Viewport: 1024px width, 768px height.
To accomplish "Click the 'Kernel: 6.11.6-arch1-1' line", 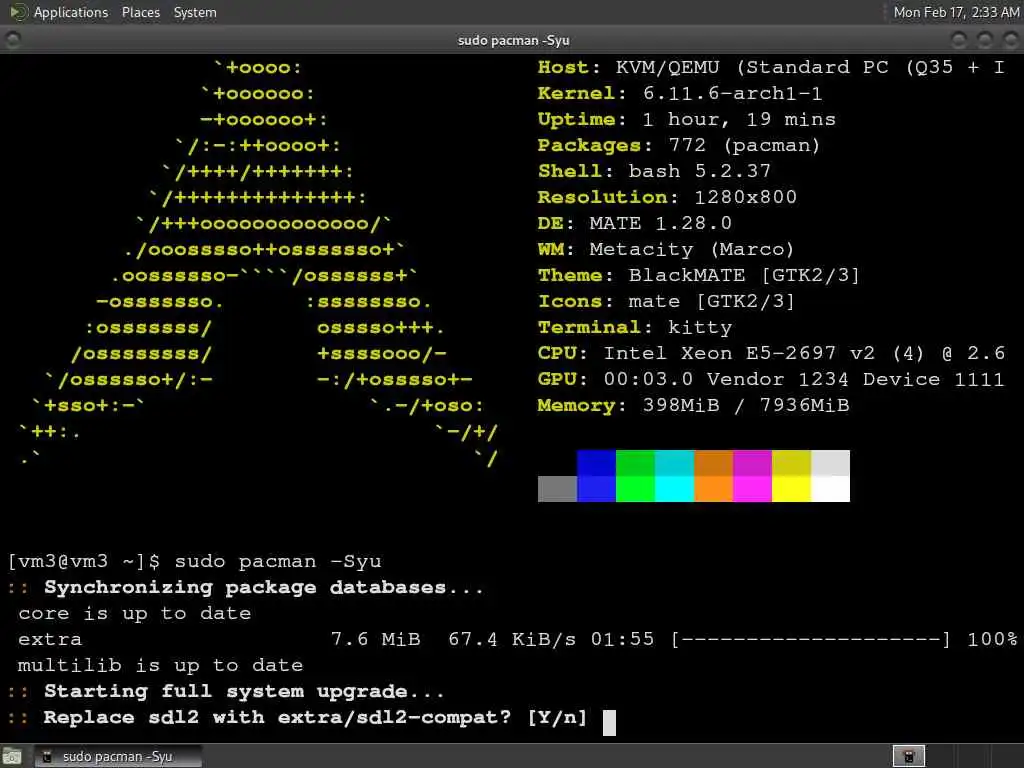I will pos(680,93).
